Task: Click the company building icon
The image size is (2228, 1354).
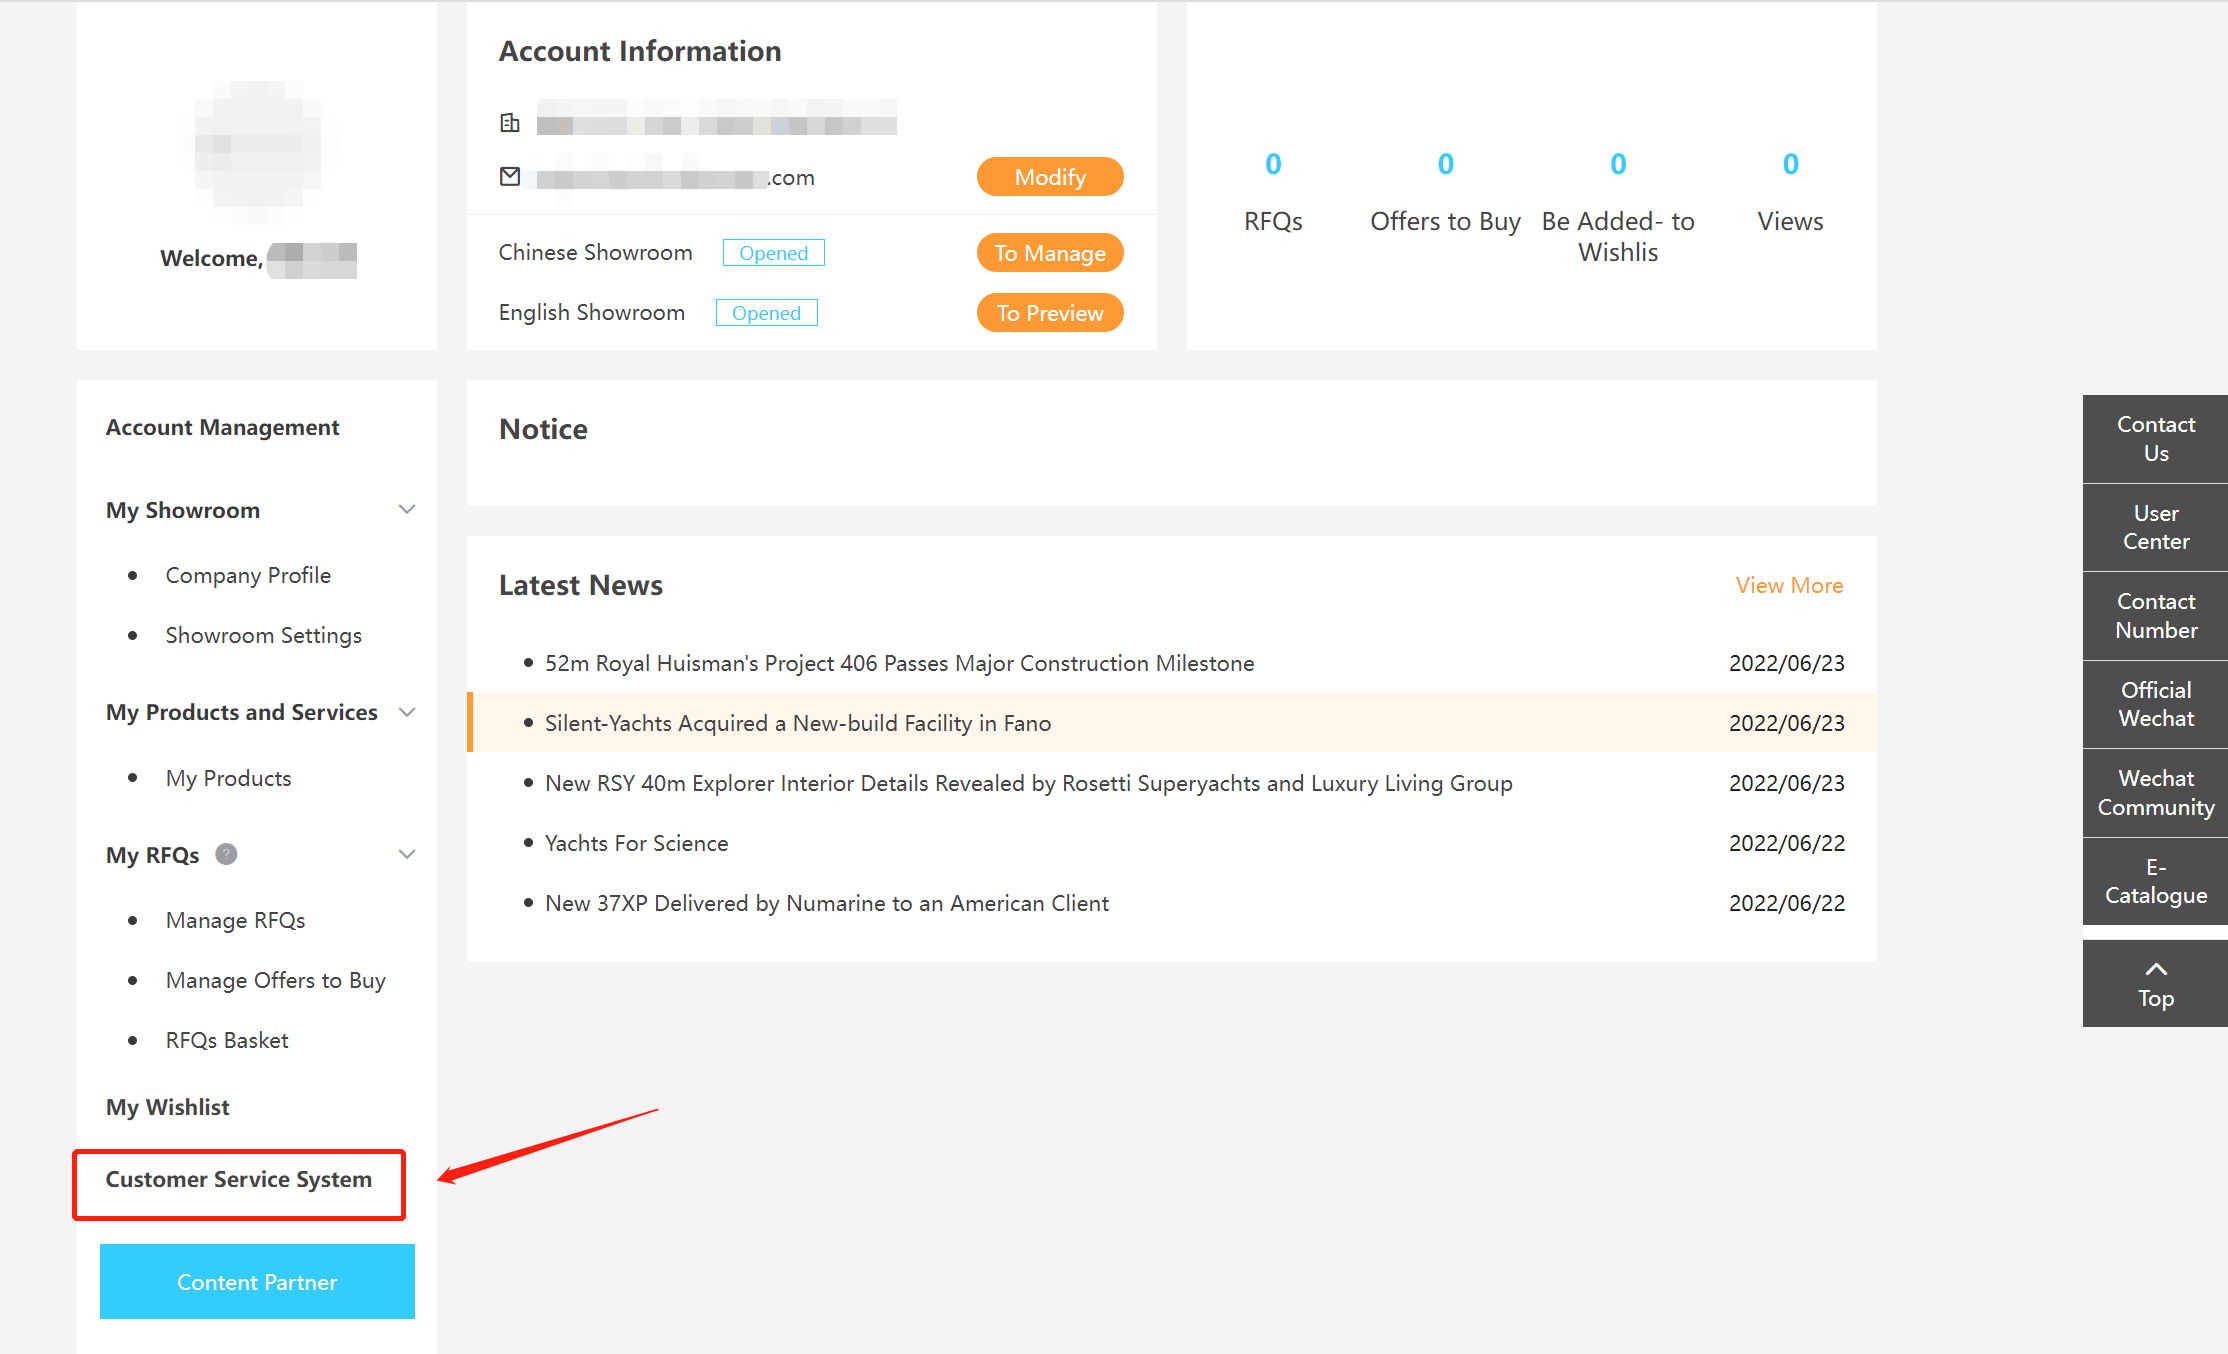Action: 510,123
